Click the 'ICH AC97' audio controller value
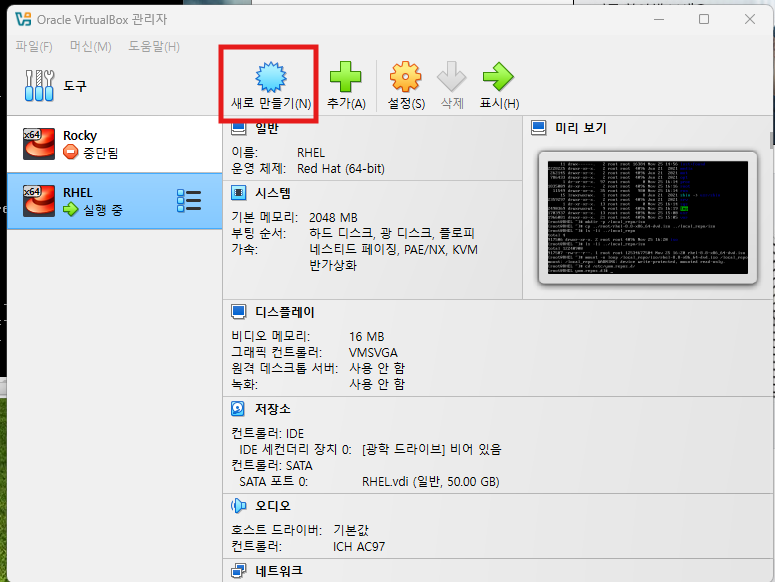This screenshot has width=775, height=582. tap(359, 546)
